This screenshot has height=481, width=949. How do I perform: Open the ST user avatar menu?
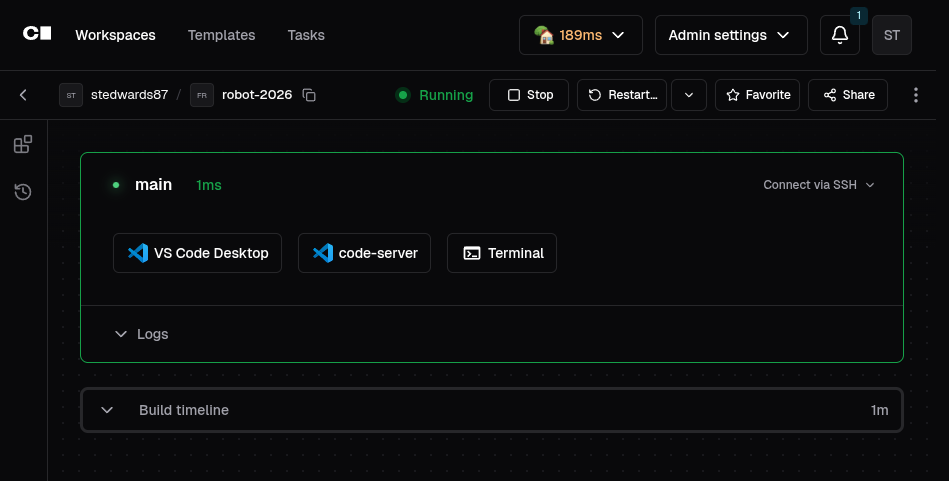click(x=892, y=35)
